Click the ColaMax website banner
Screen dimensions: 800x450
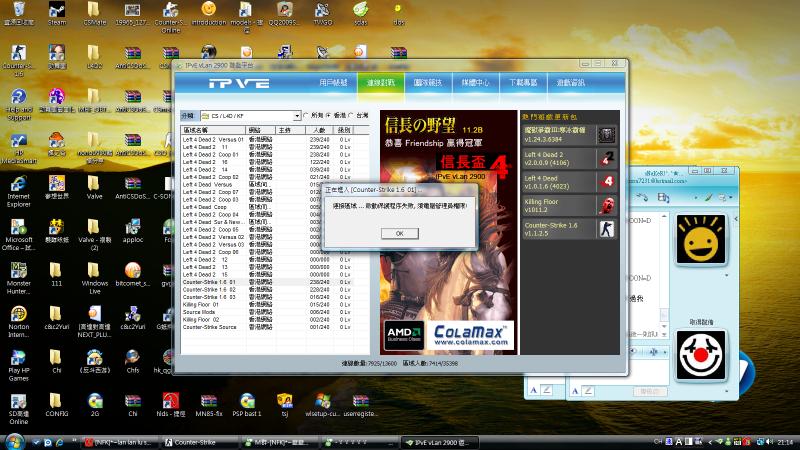coord(470,334)
